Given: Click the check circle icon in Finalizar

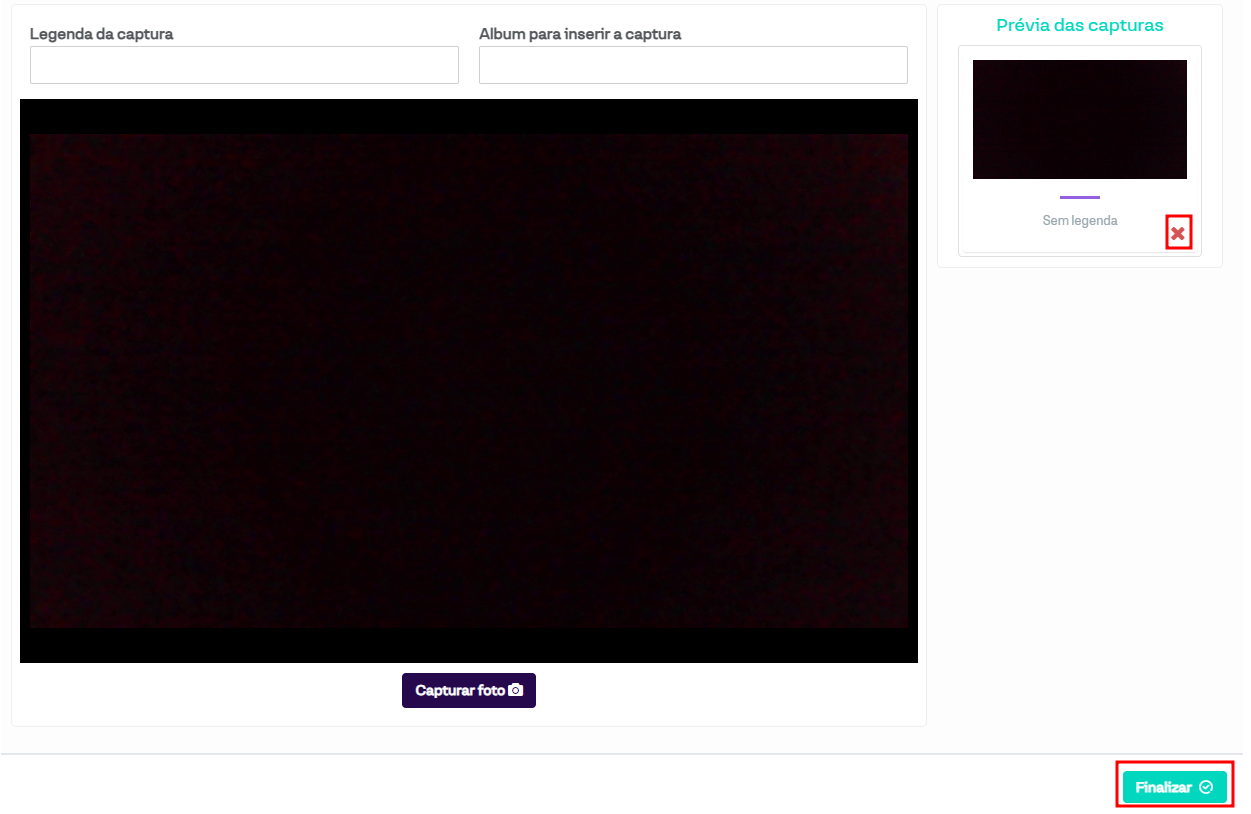Looking at the screenshot, I should click(x=1206, y=787).
